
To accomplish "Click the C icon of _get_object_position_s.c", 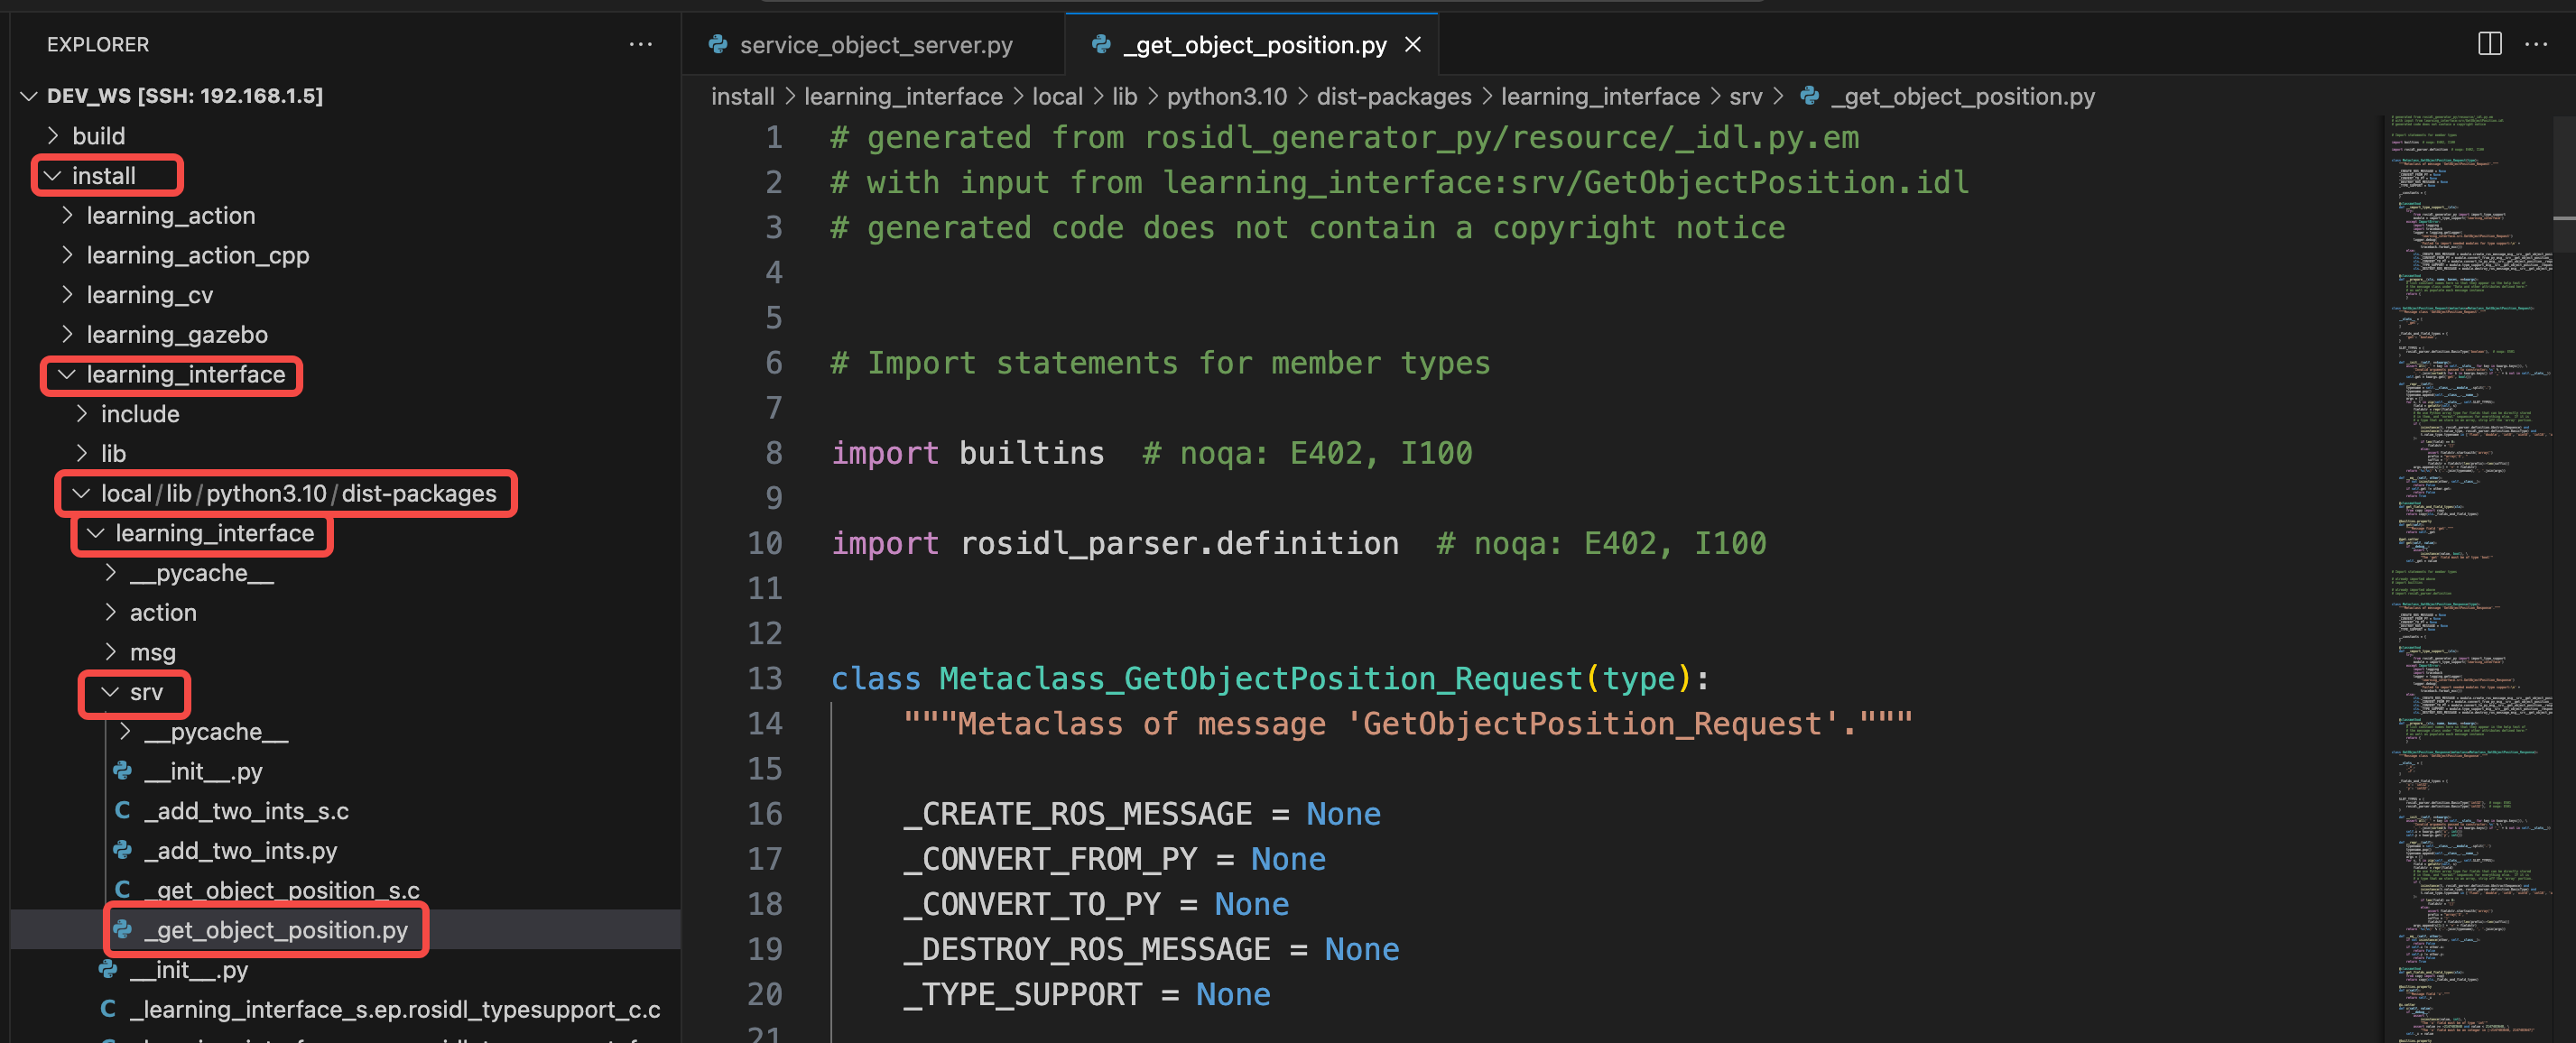I will coord(123,890).
